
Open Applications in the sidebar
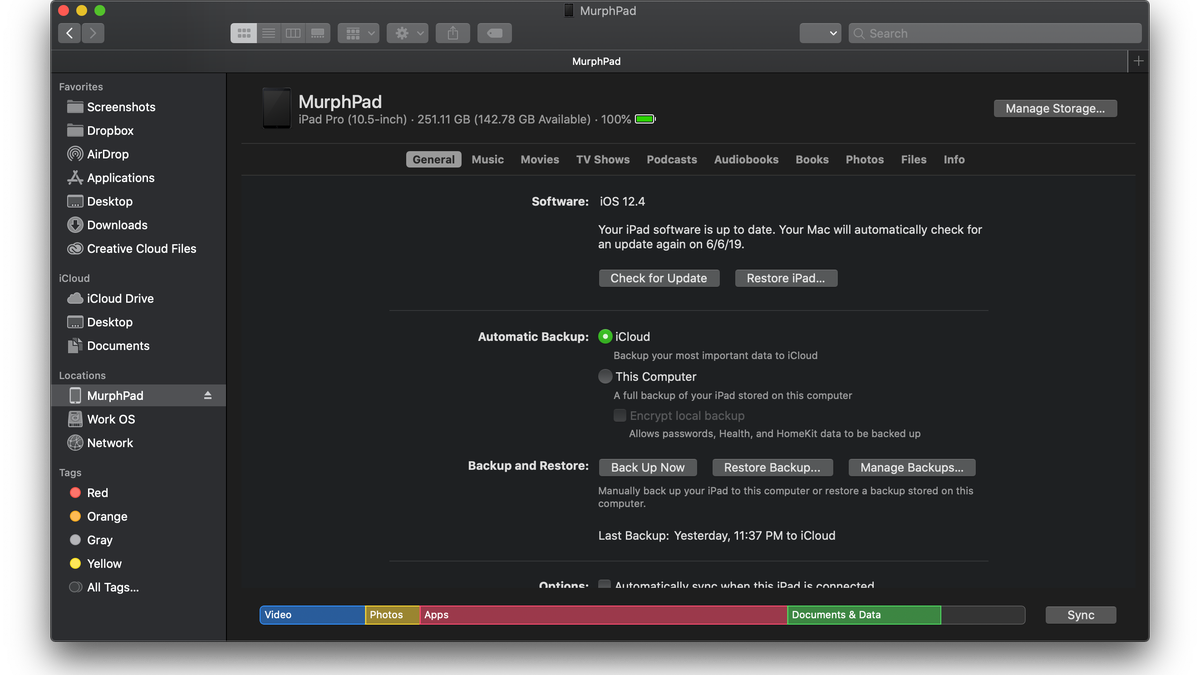138,178
